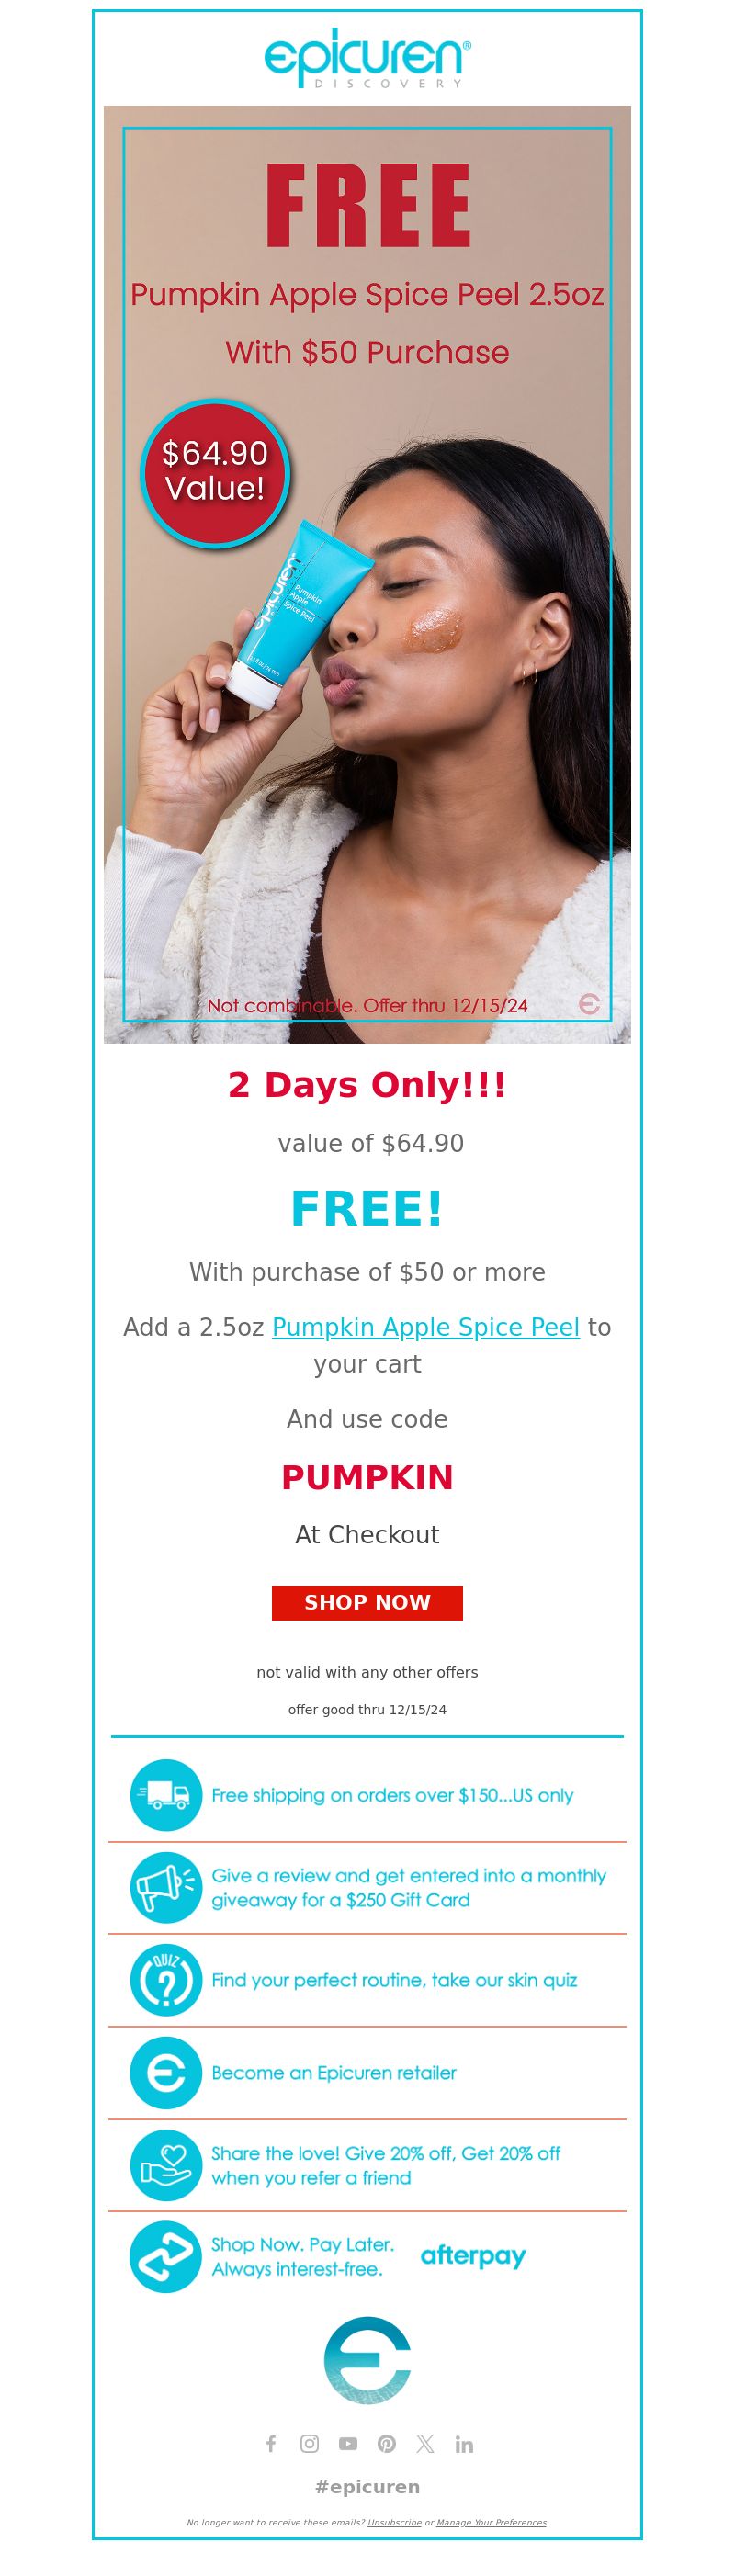Click the hero promo image banner
This screenshot has width=735, height=2576.
pos(367,574)
